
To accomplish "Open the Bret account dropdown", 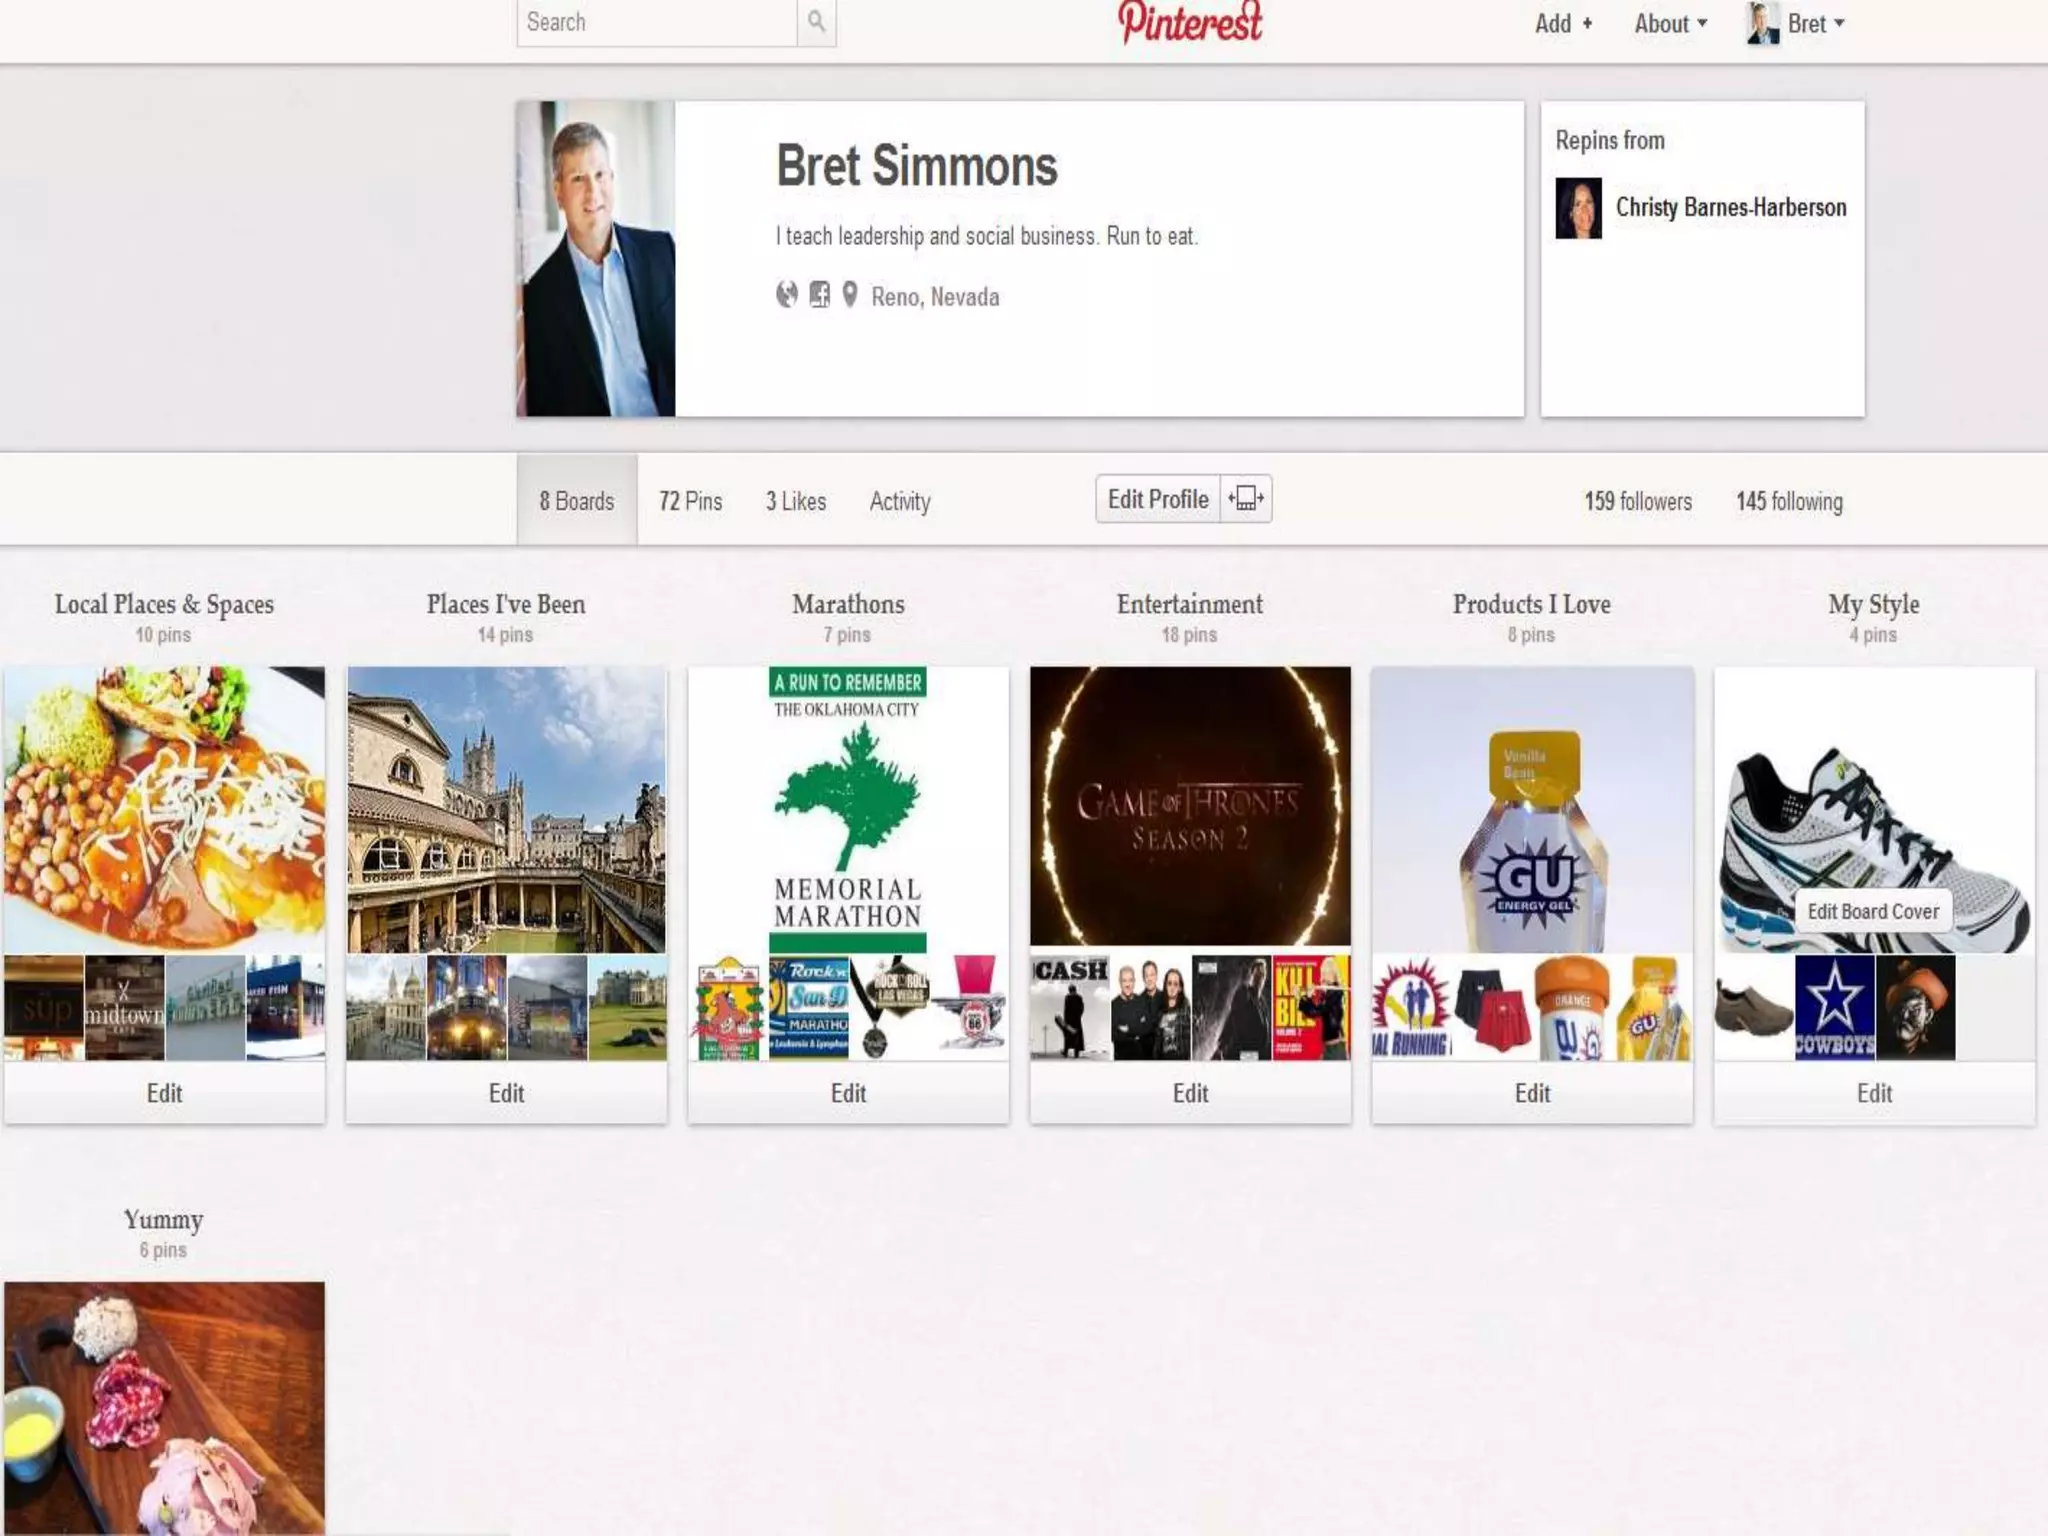I will 1816,23.
